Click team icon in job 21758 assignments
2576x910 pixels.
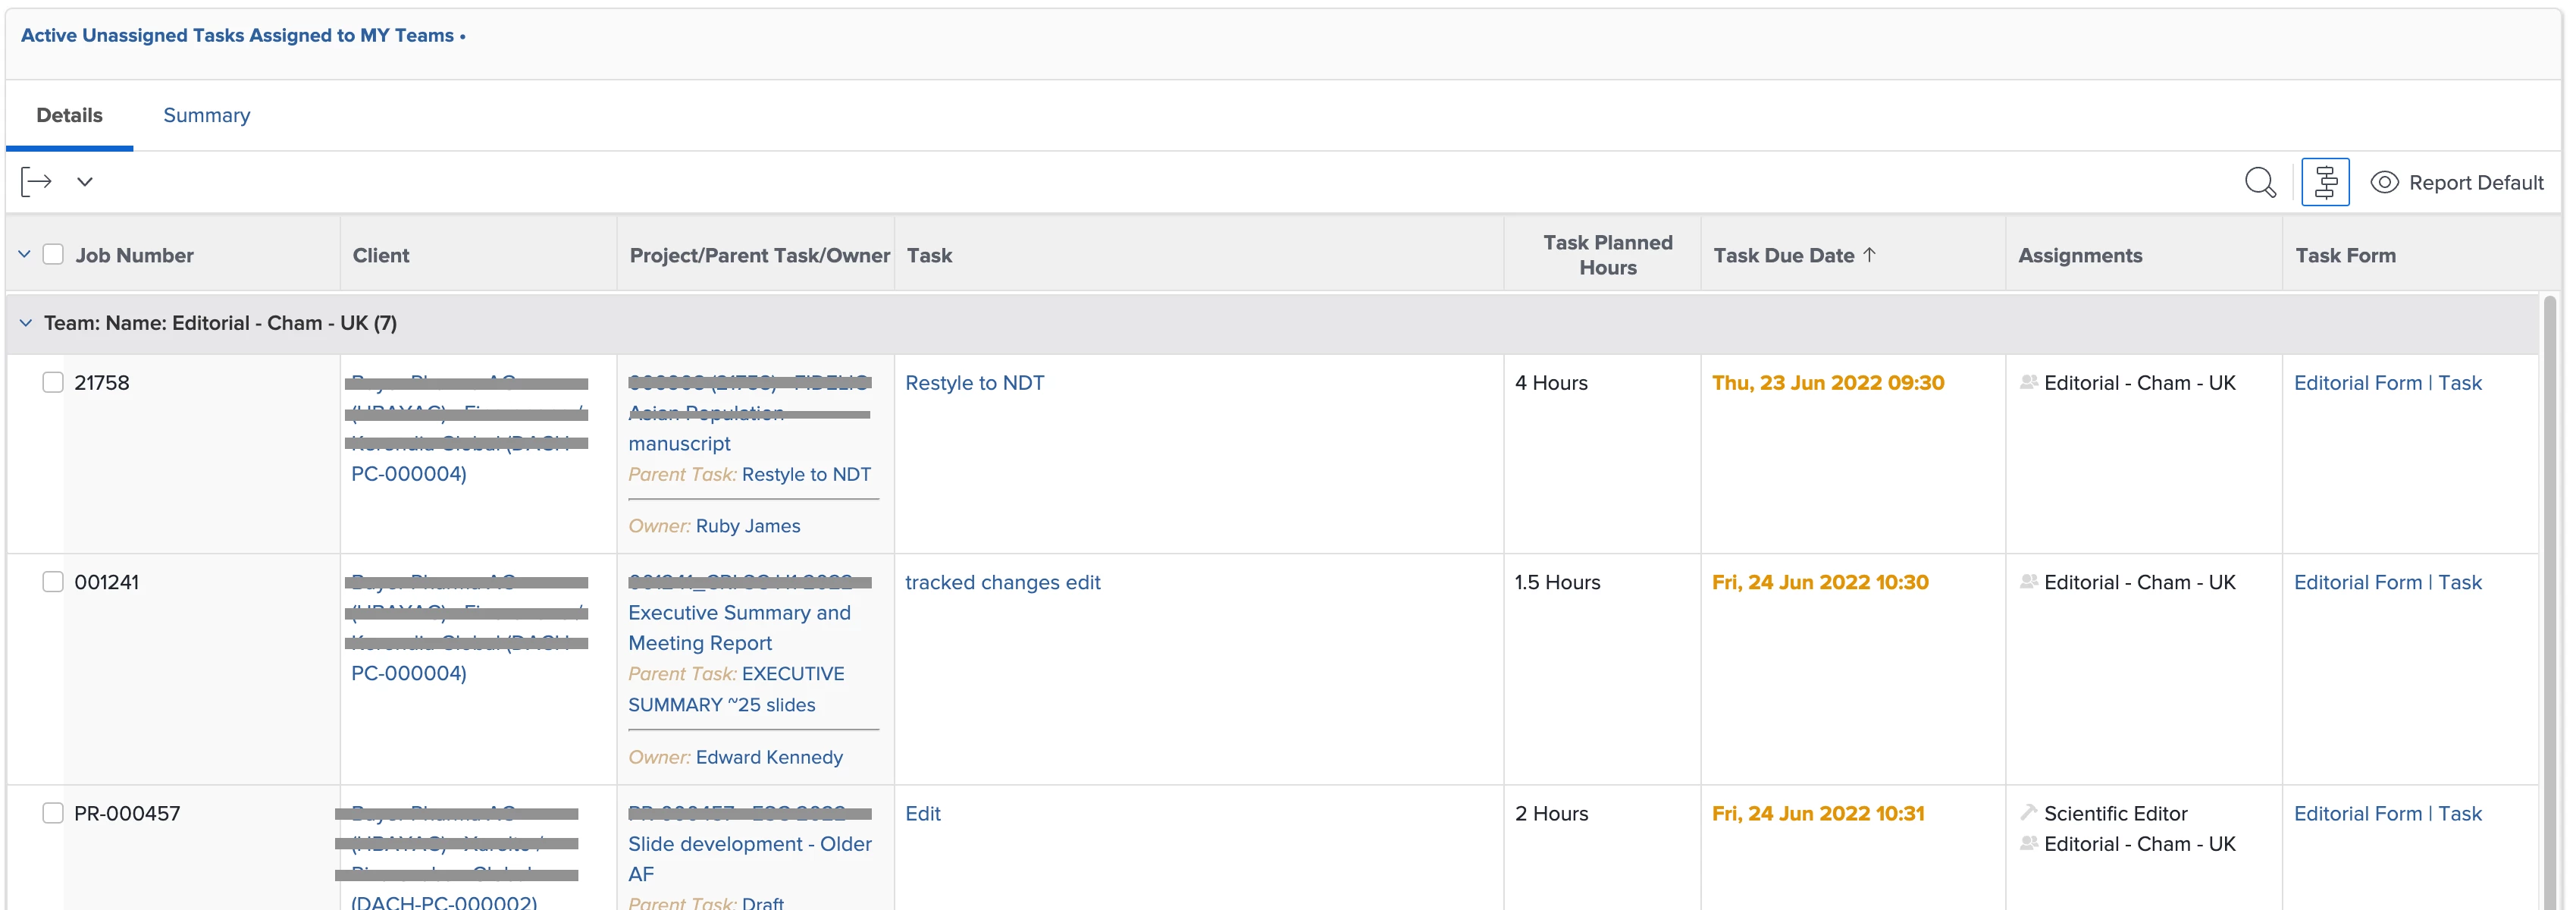pyautogui.click(x=2028, y=382)
